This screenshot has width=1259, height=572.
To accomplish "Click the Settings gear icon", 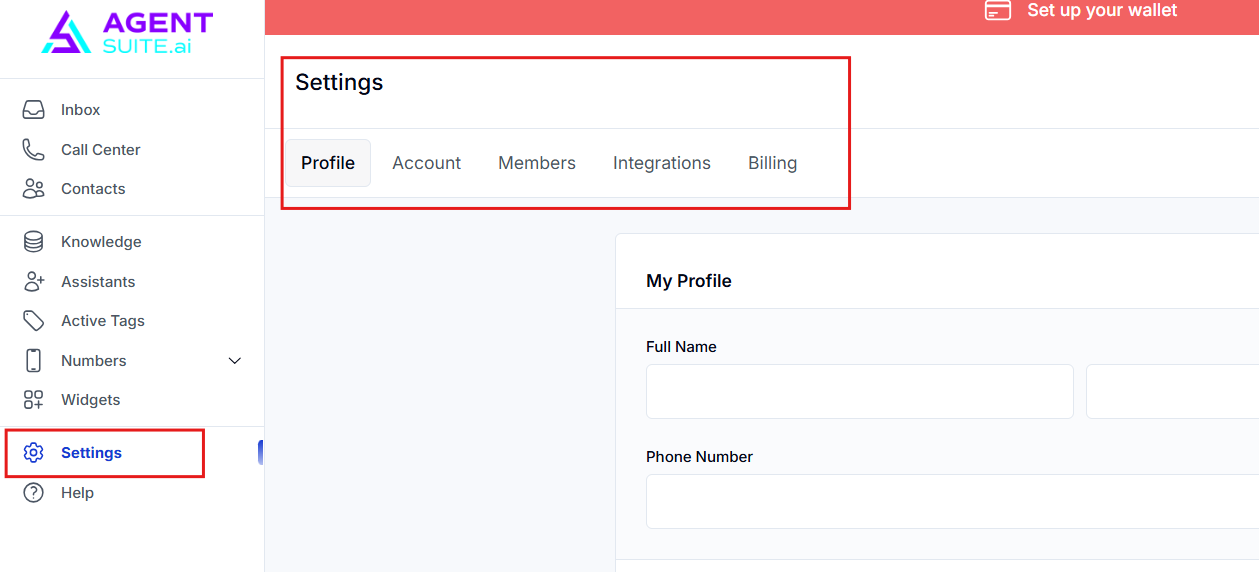I will point(34,453).
